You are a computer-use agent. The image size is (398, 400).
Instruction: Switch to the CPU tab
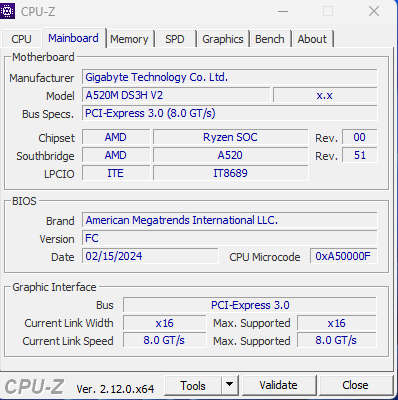click(x=21, y=39)
